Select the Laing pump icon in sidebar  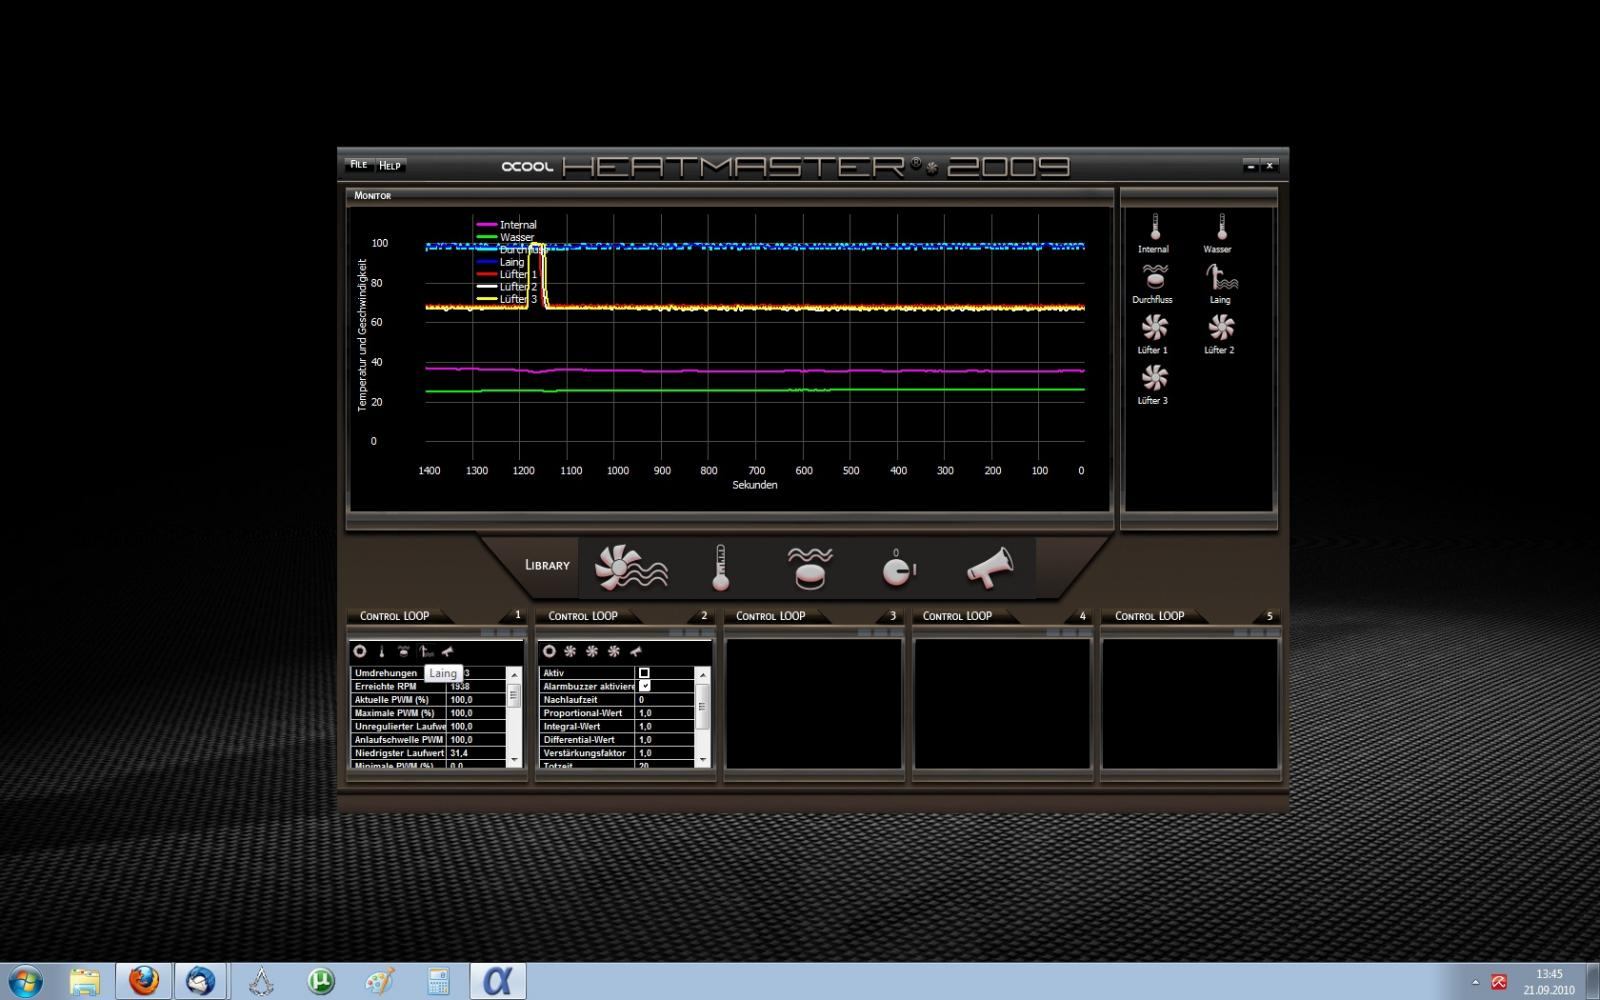(1220, 276)
